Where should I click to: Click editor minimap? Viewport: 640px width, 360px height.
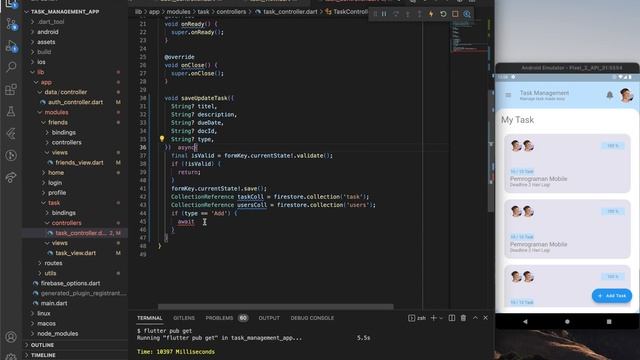click(x=469, y=37)
